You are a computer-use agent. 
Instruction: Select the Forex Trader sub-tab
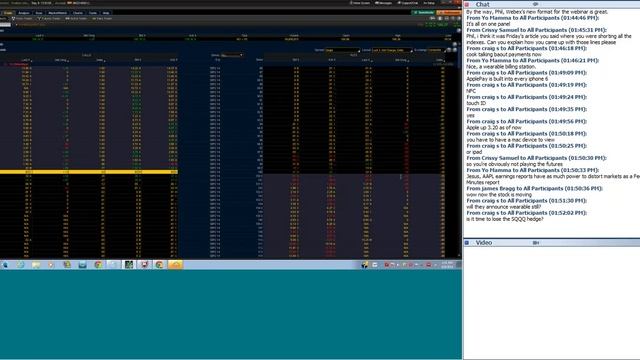22,18
